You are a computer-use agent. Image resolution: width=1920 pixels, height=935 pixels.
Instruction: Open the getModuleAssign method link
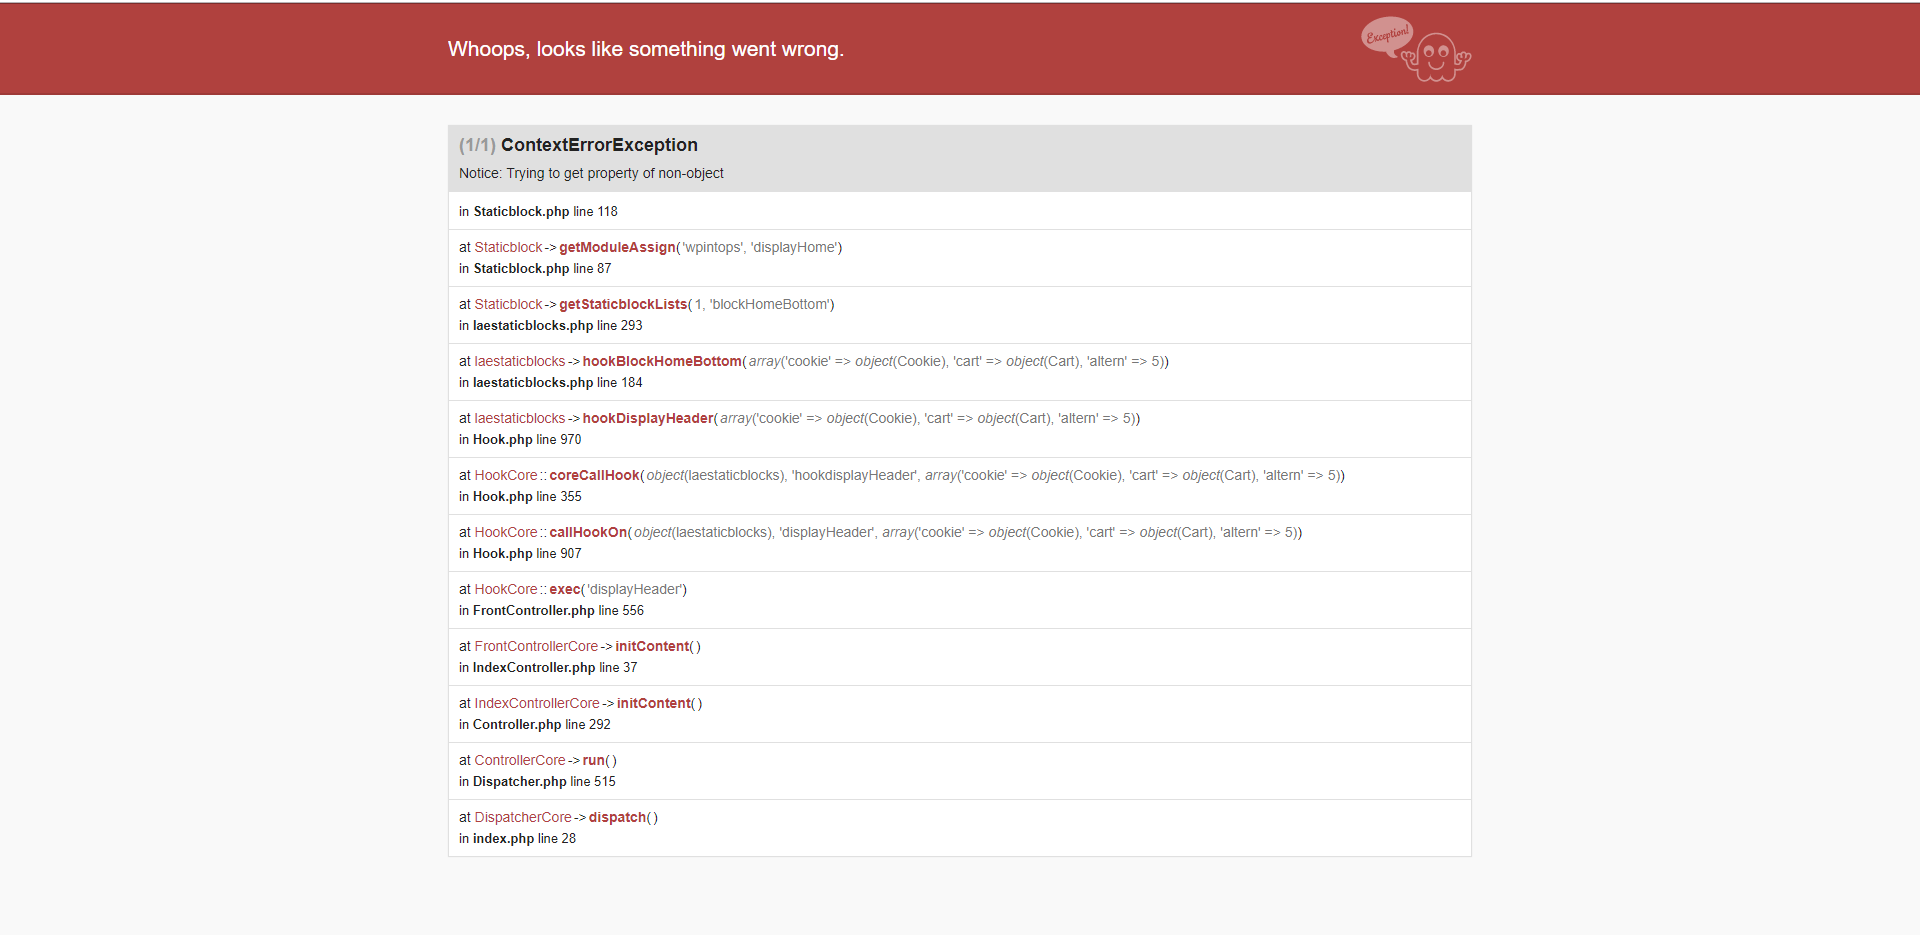tap(617, 247)
